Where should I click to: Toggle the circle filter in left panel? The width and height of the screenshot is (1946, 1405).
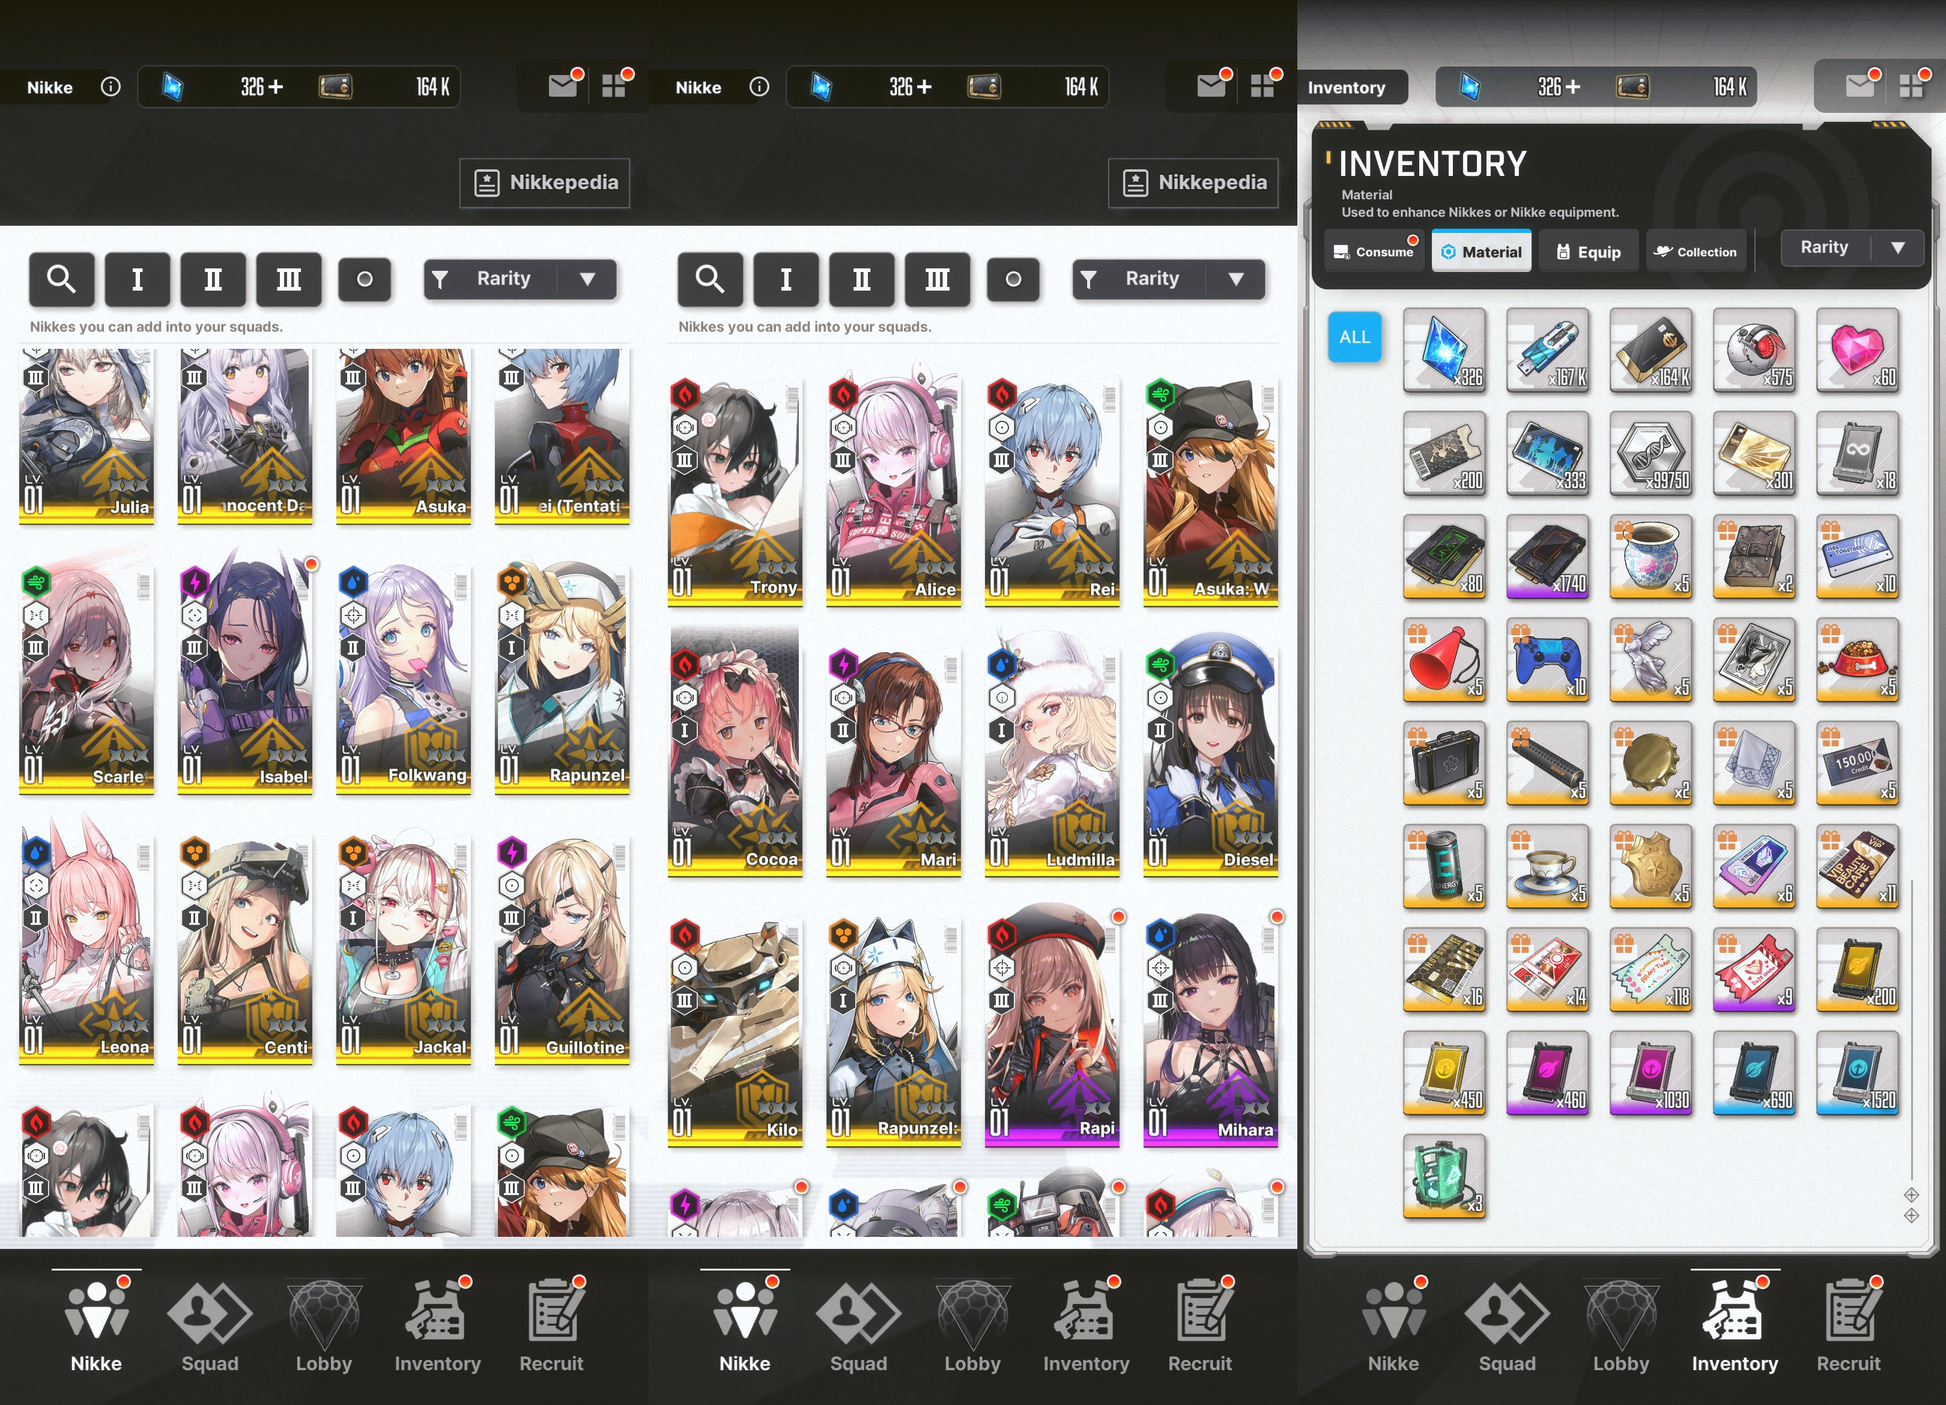[365, 279]
